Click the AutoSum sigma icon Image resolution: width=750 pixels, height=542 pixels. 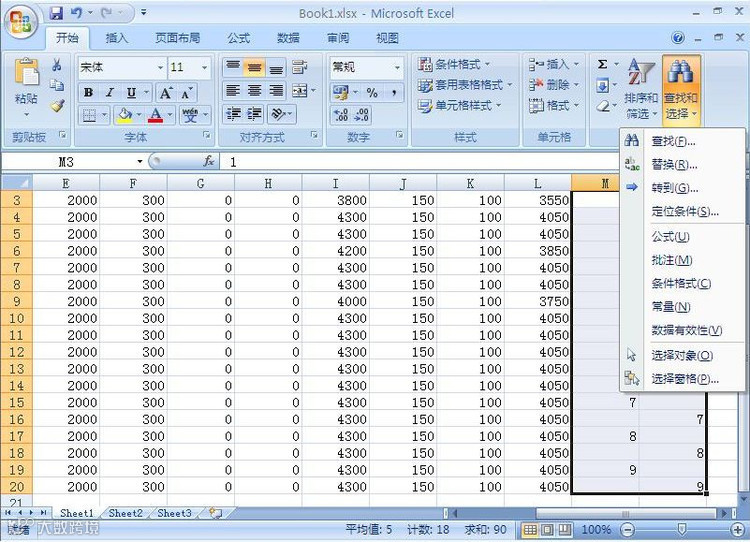point(603,65)
